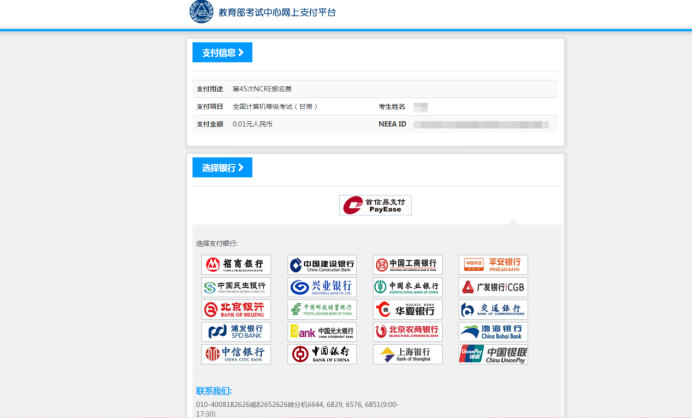This screenshot has height=418, width=692.
Task: Select Guangfa Bank CGB logo
Action: 493,287
